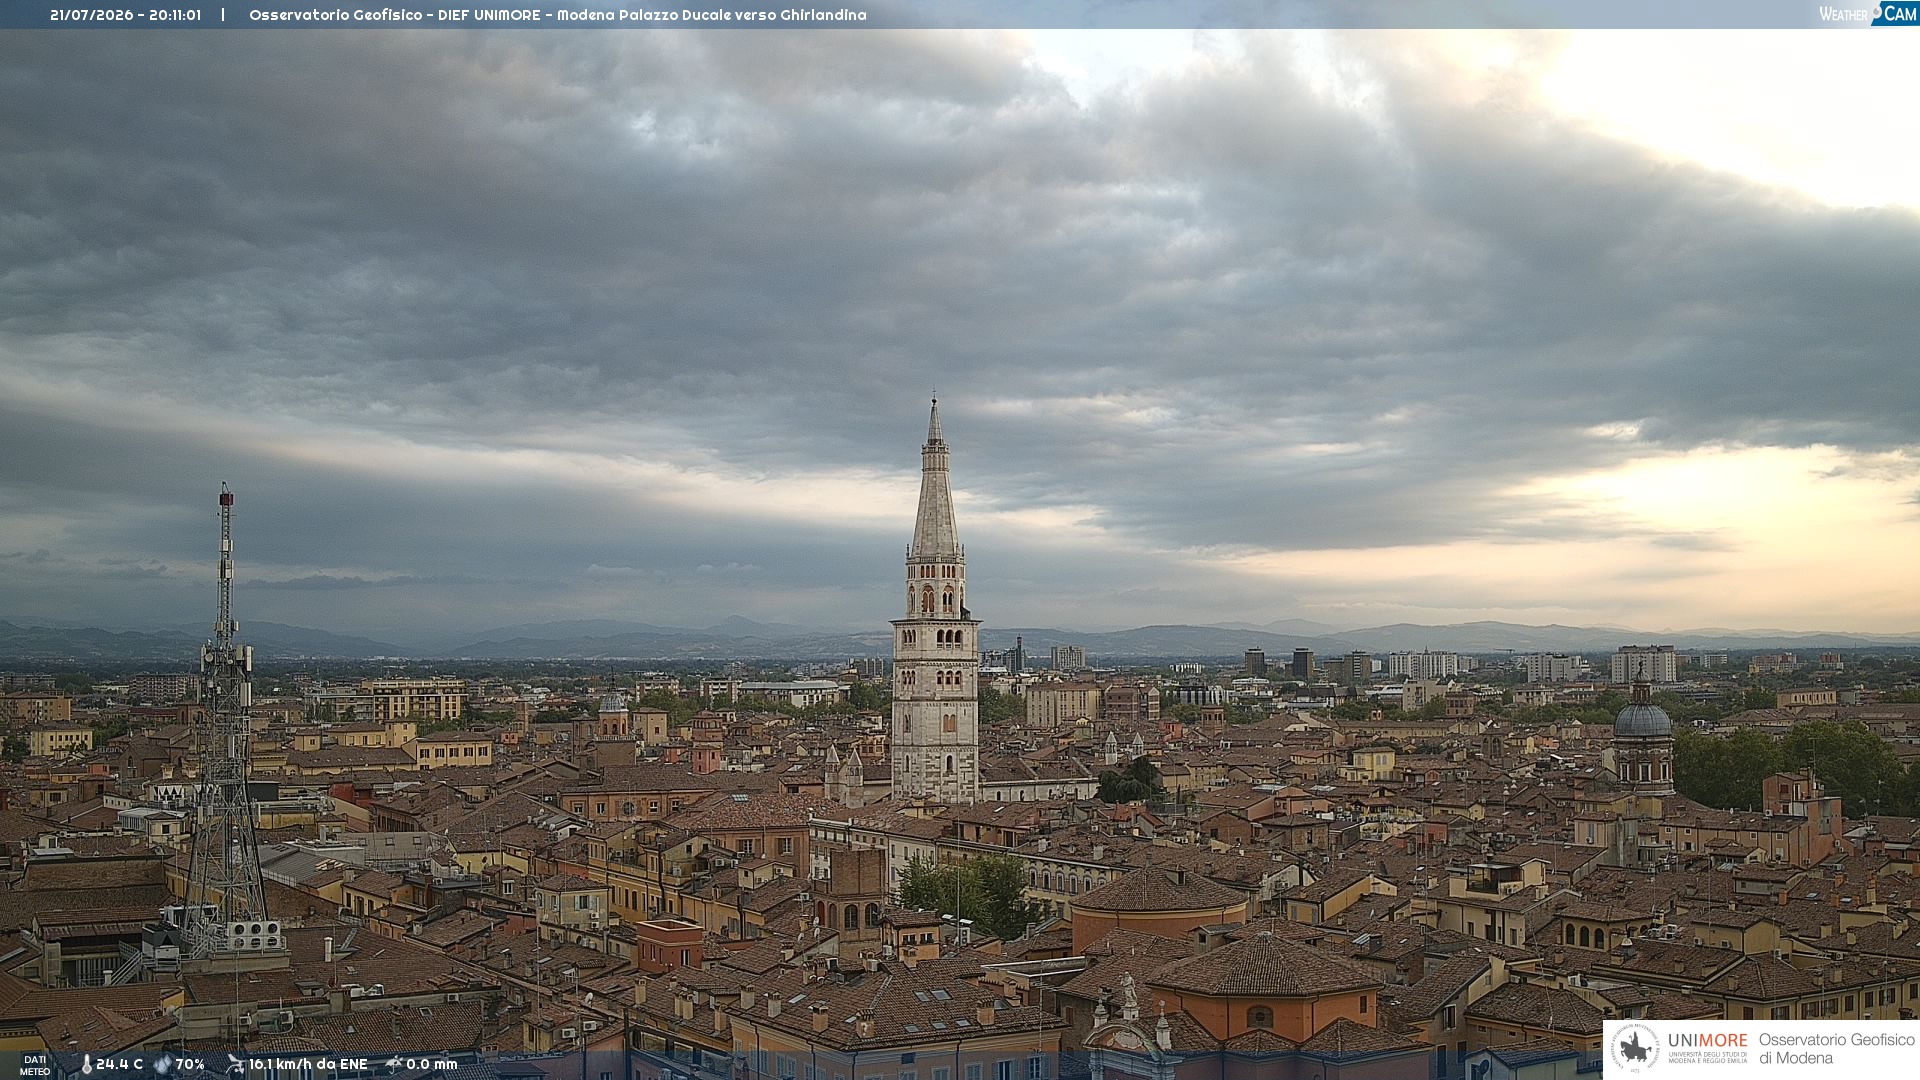The width and height of the screenshot is (1920, 1080).
Task: Click the thermometer temperature icon
Action: point(86,1065)
